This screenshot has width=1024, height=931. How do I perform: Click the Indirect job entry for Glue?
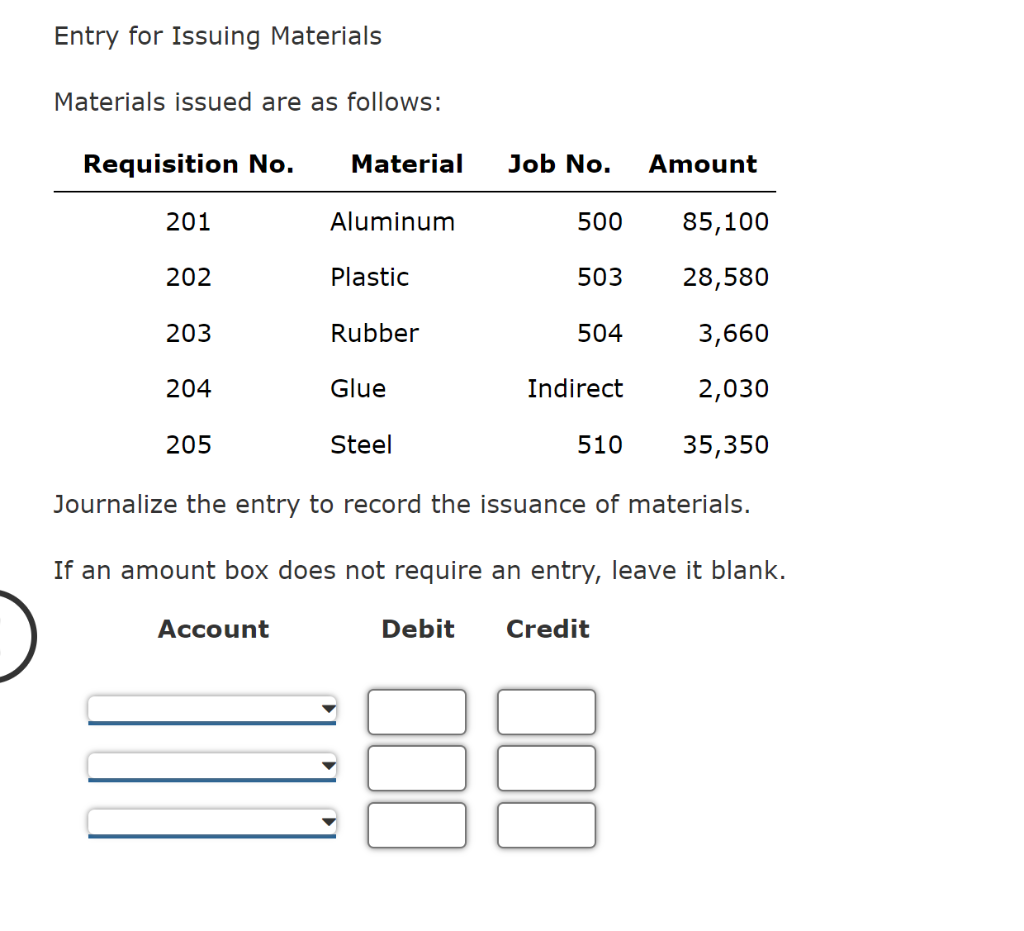[575, 388]
